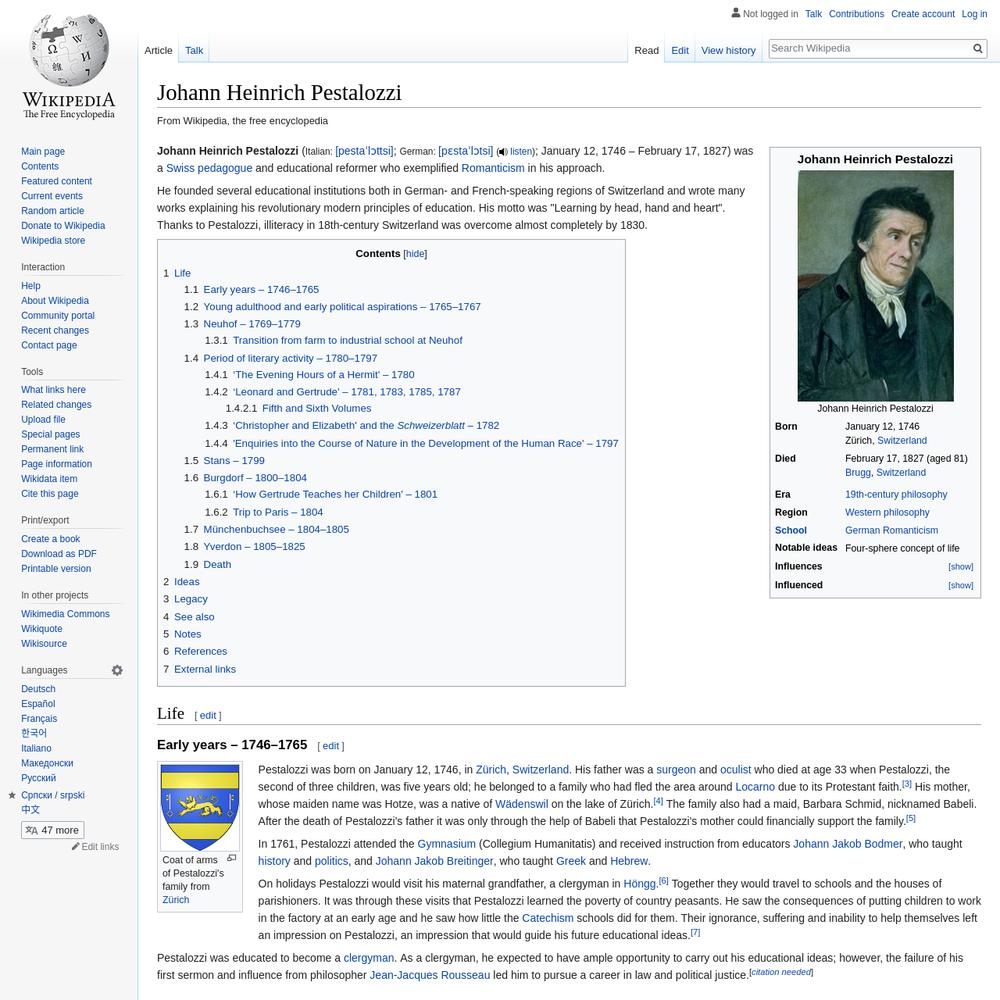Open the Printable version link
The height and width of the screenshot is (1000, 1000).
pos(56,568)
